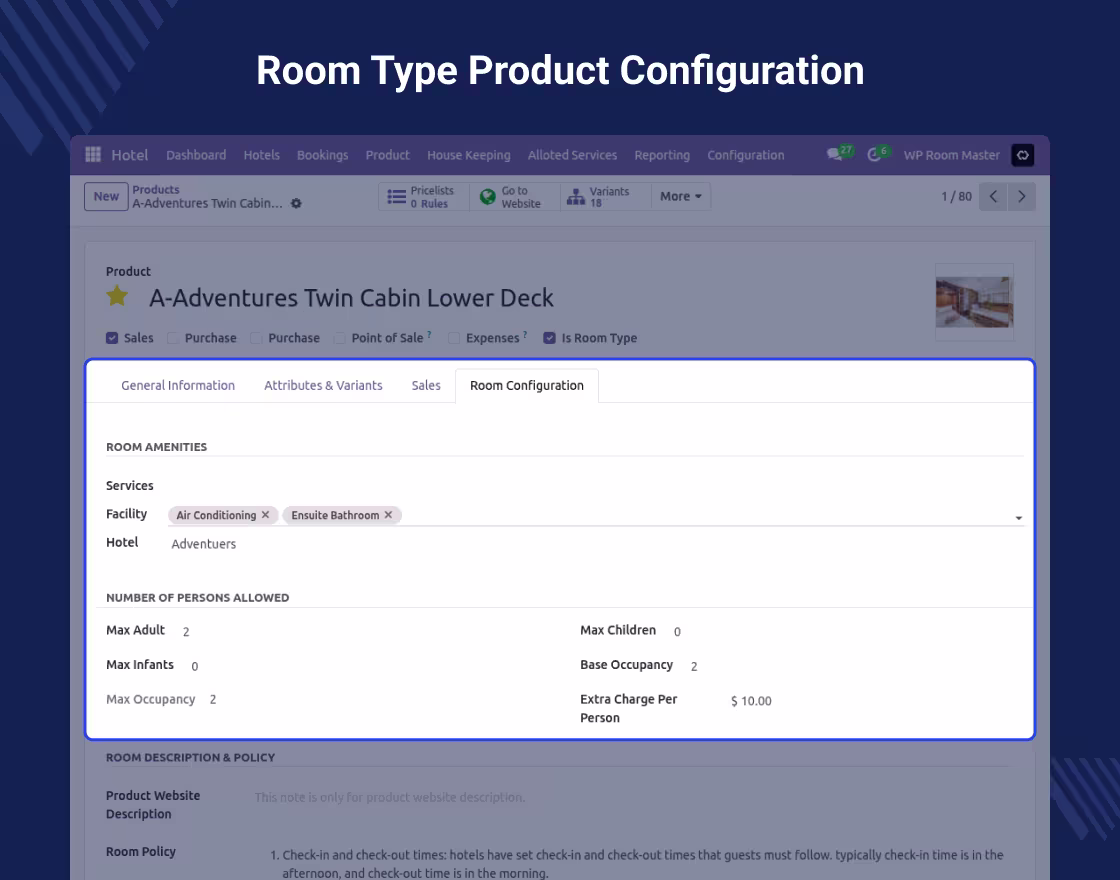The height and width of the screenshot is (880, 1120).
Task: Open the Products breadcrumb link
Action: (156, 189)
